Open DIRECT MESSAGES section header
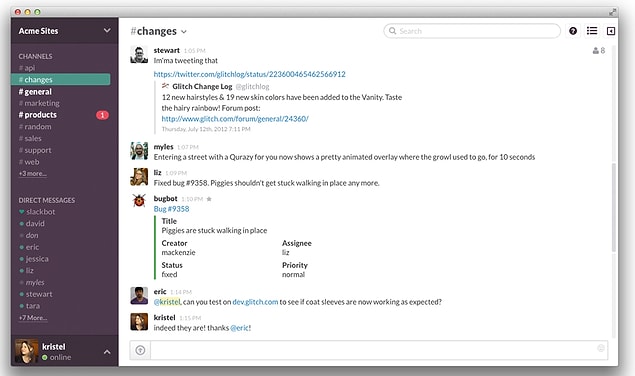This screenshot has width=635, height=376. point(47,200)
